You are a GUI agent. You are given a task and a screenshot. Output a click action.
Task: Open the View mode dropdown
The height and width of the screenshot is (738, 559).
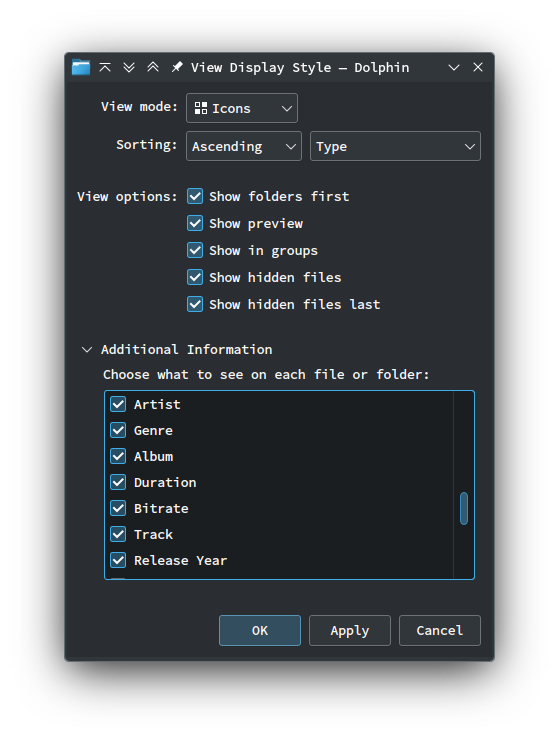click(x=242, y=108)
